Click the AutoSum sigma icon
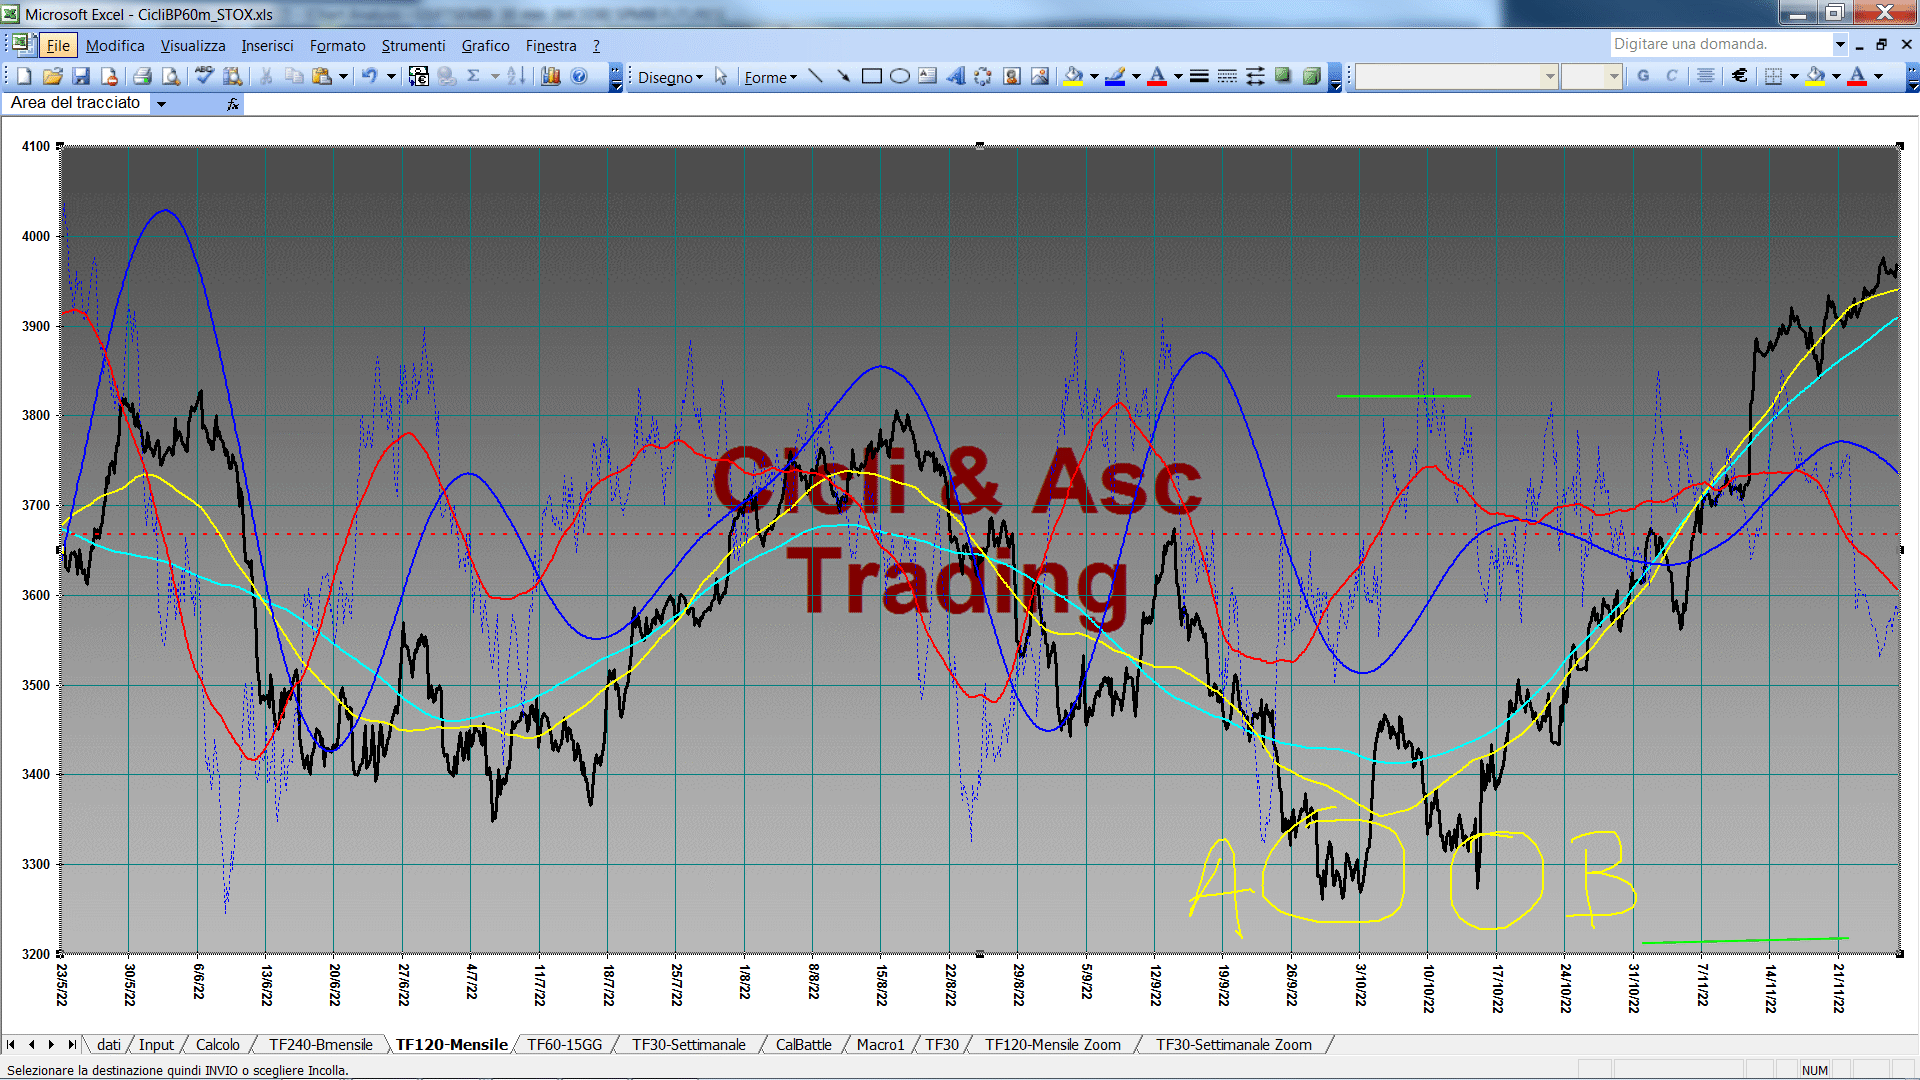This screenshot has height=1080, width=1920. [x=474, y=76]
